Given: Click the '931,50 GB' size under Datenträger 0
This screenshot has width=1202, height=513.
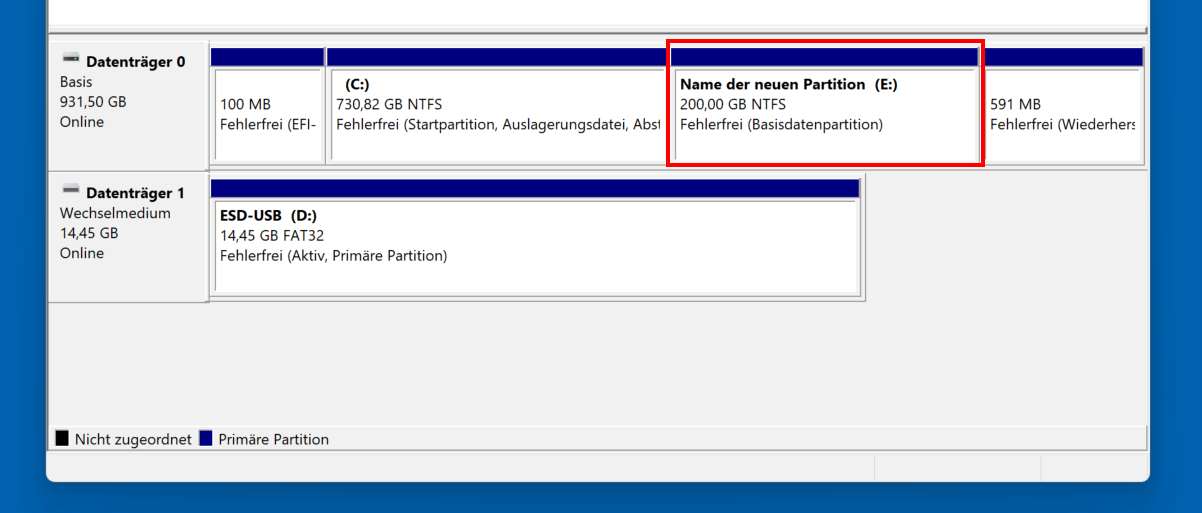Looking at the screenshot, I should (x=93, y=102).
